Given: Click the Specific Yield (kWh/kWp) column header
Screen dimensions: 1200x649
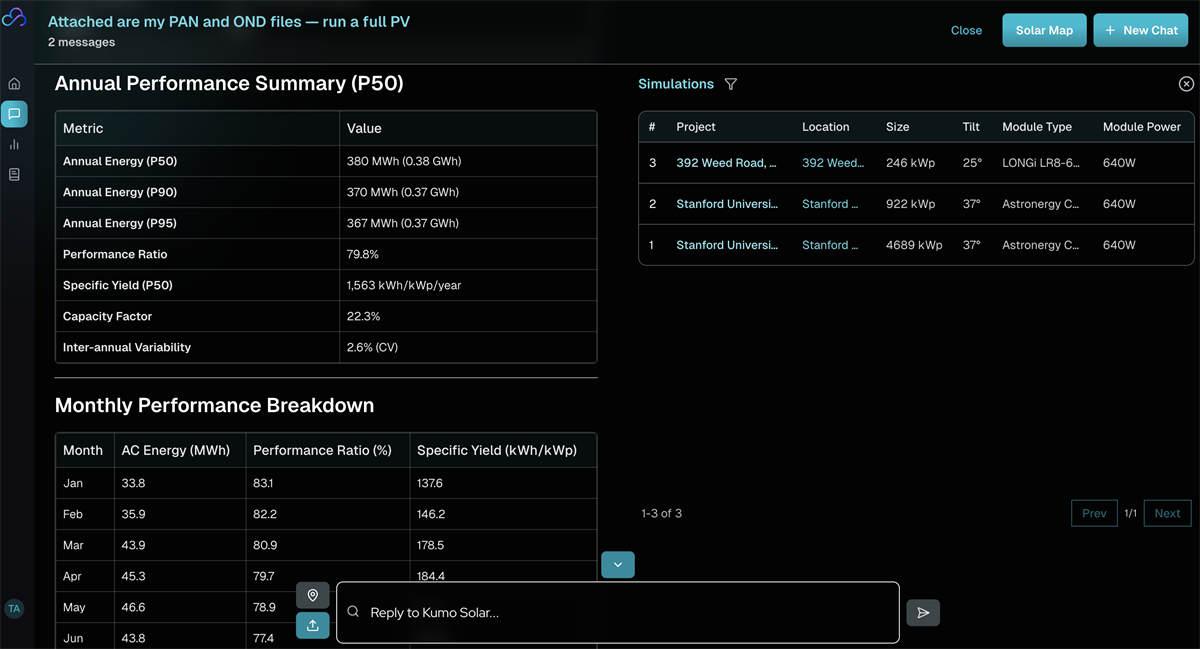Looking at the screenshot, I should click(497, 450).
